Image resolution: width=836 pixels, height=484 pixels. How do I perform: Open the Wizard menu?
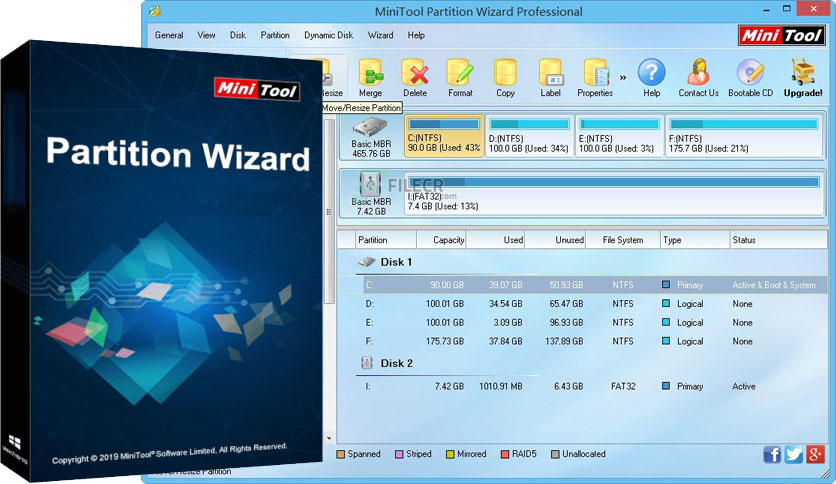point(381,35)
